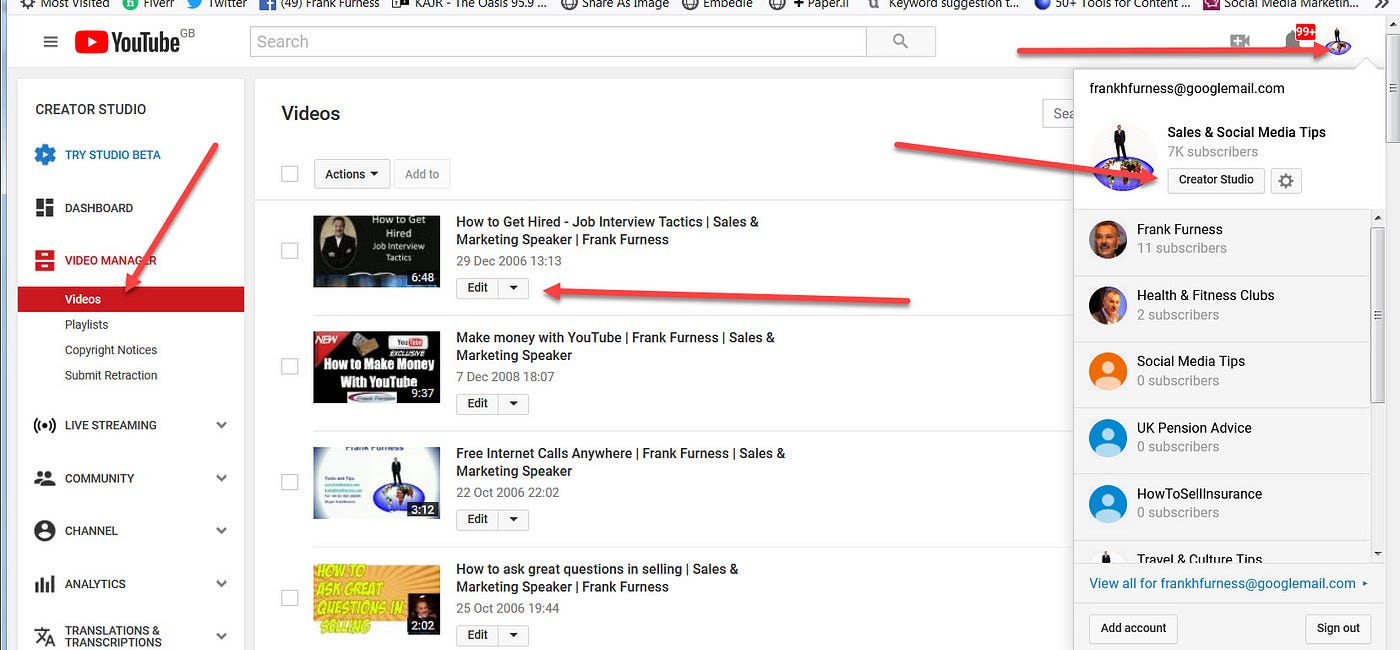Open the upload video camera icon

click(x=1240, y=41)
